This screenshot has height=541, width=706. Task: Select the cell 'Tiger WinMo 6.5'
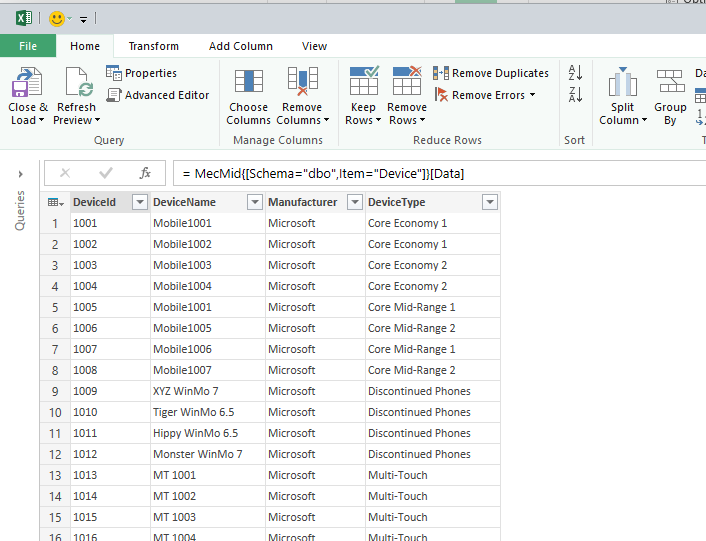pyautogui.click(x=208, y=412)
